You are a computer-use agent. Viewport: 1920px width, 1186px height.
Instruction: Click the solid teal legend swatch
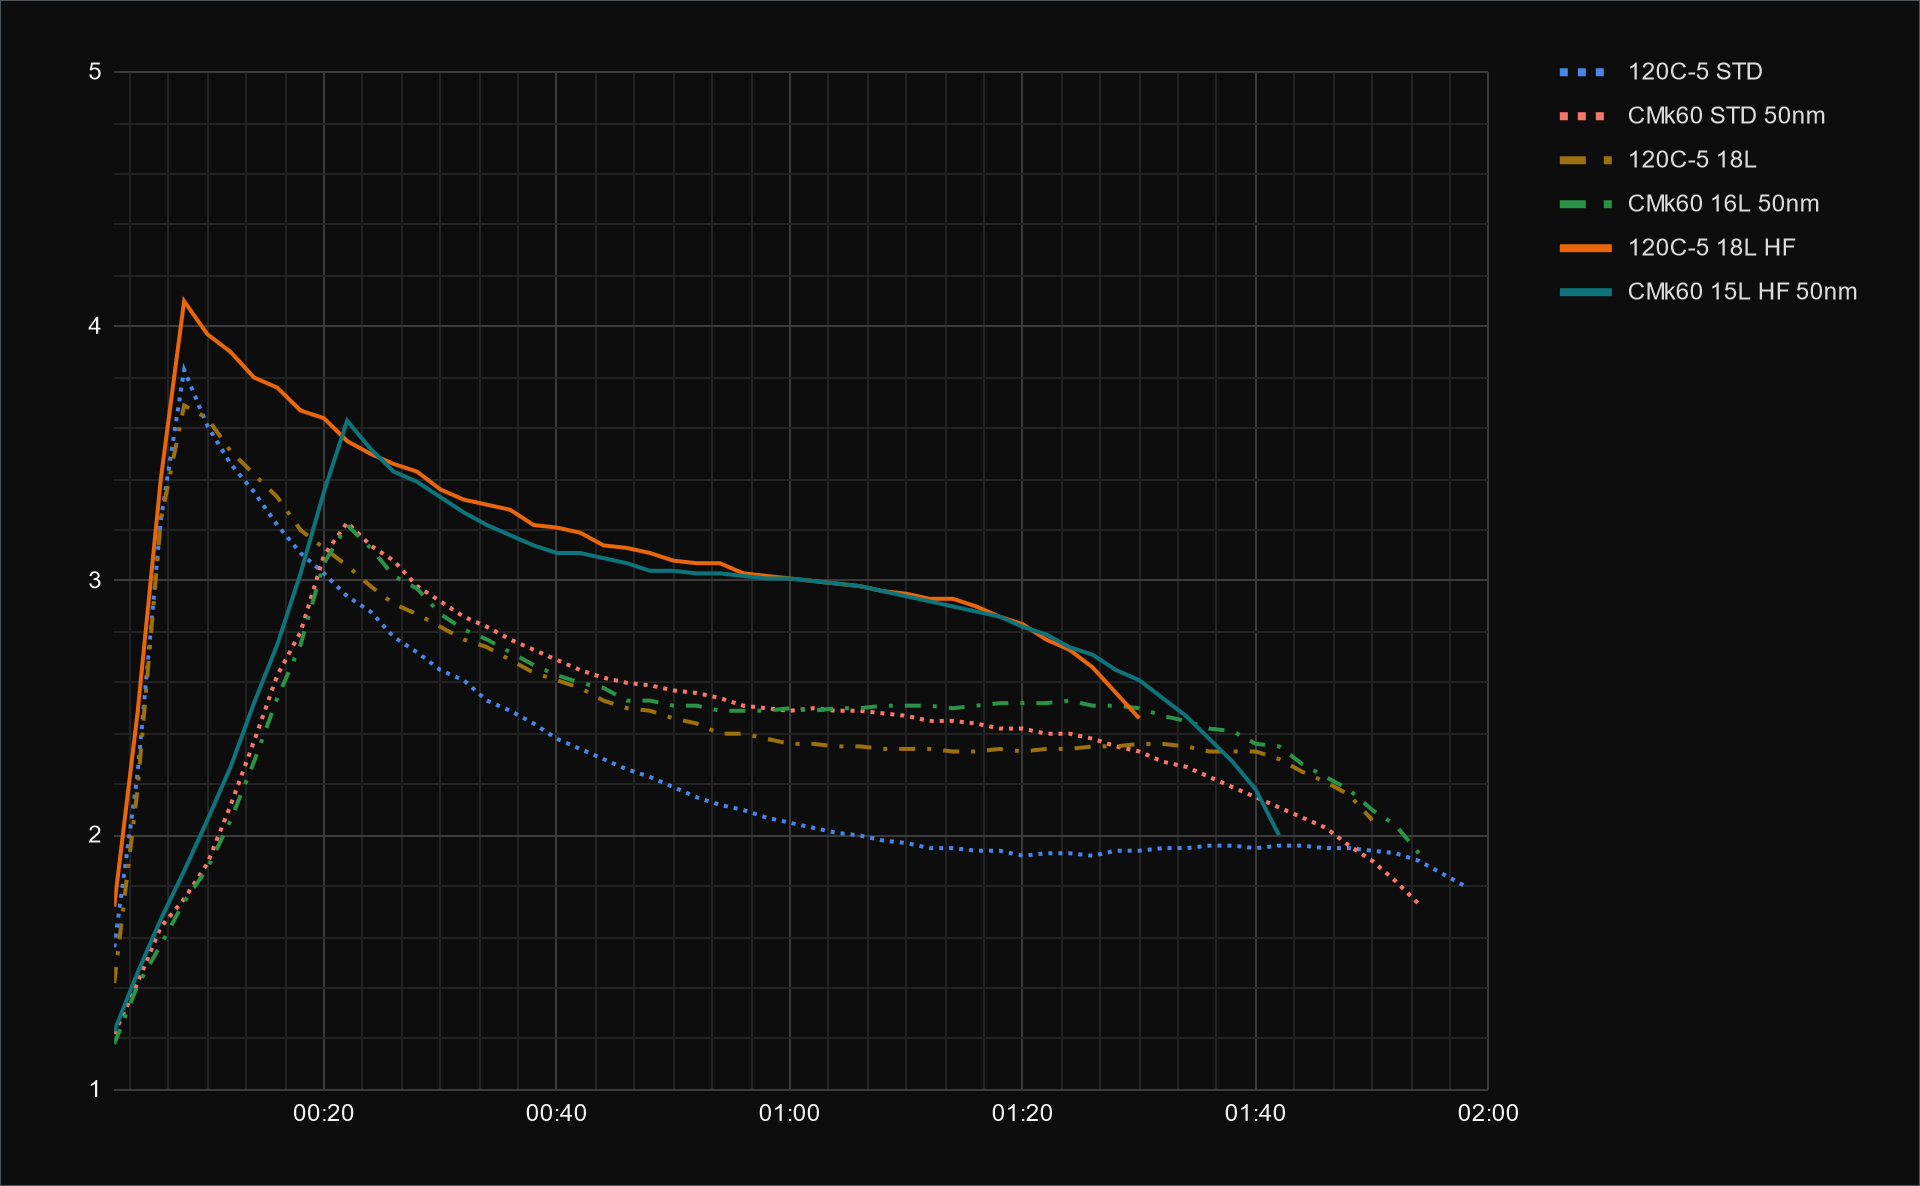coord(1584,292)
